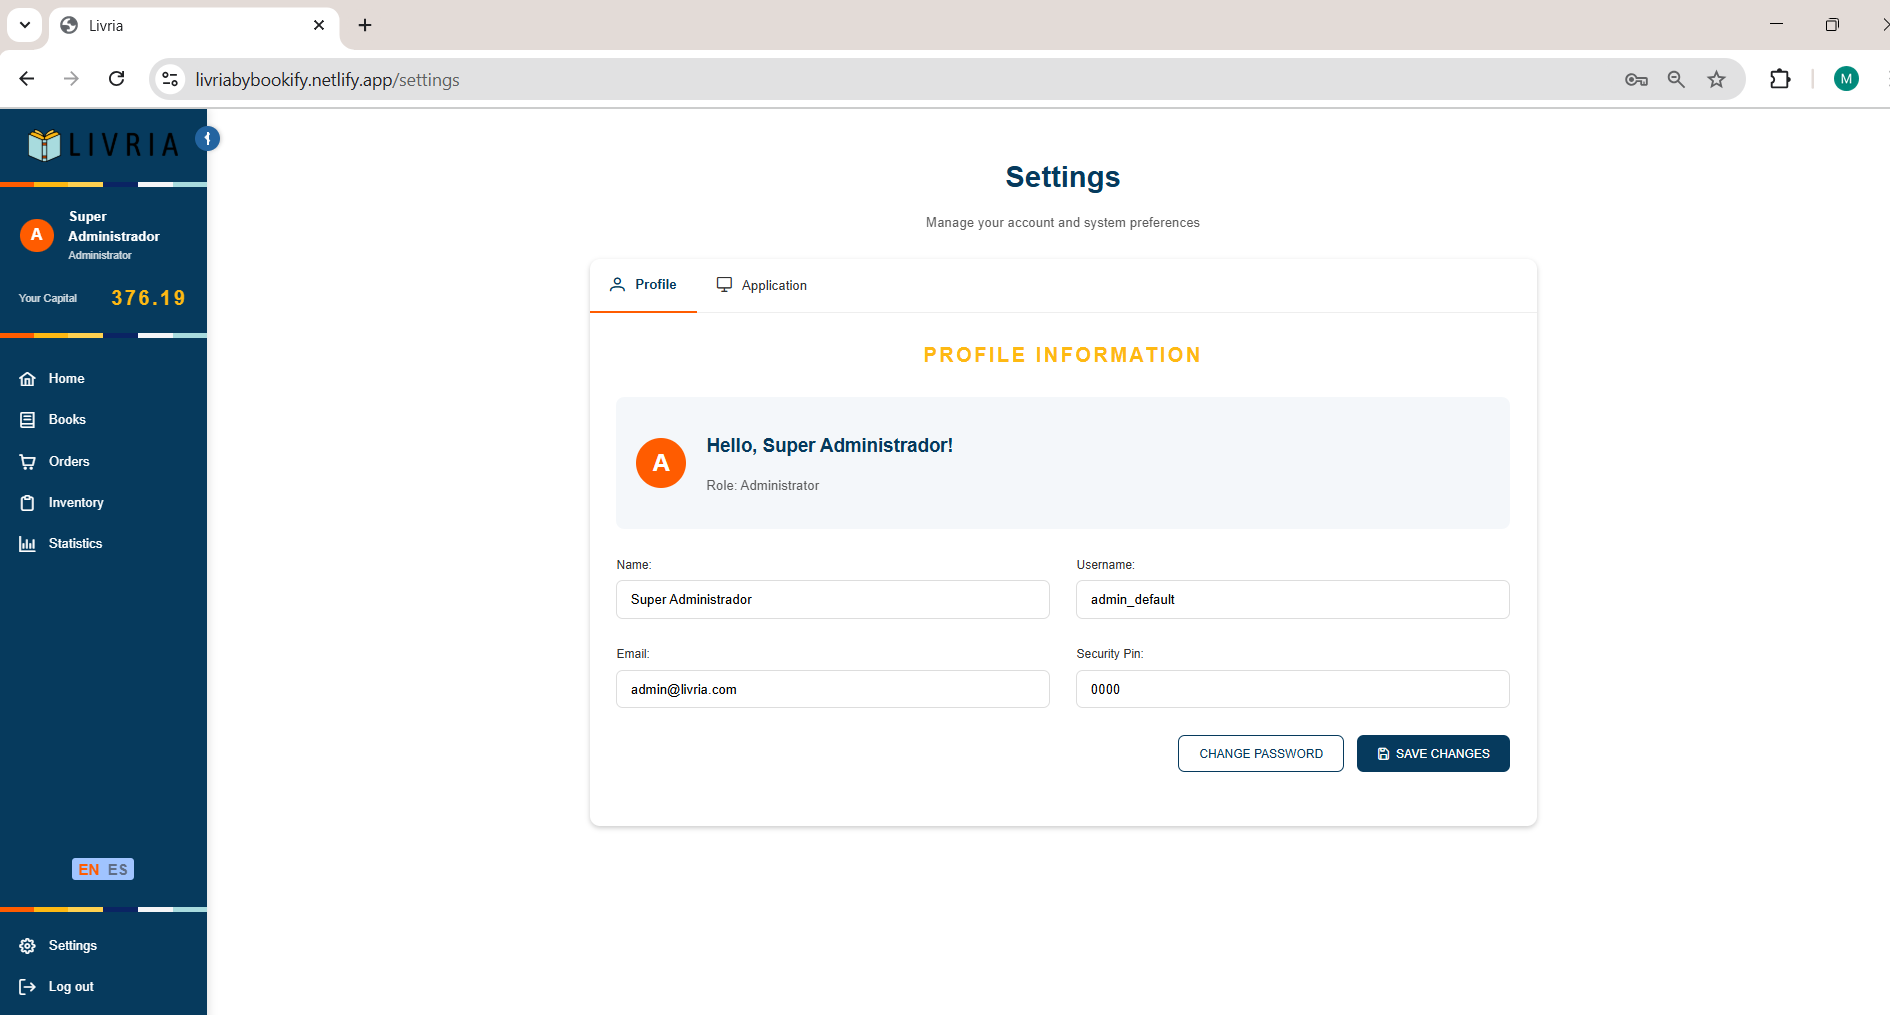The width and height of the screenshot is (1890, 1015).
Task: Click the capital value 376.19
Action: click(x=148, y=298)
